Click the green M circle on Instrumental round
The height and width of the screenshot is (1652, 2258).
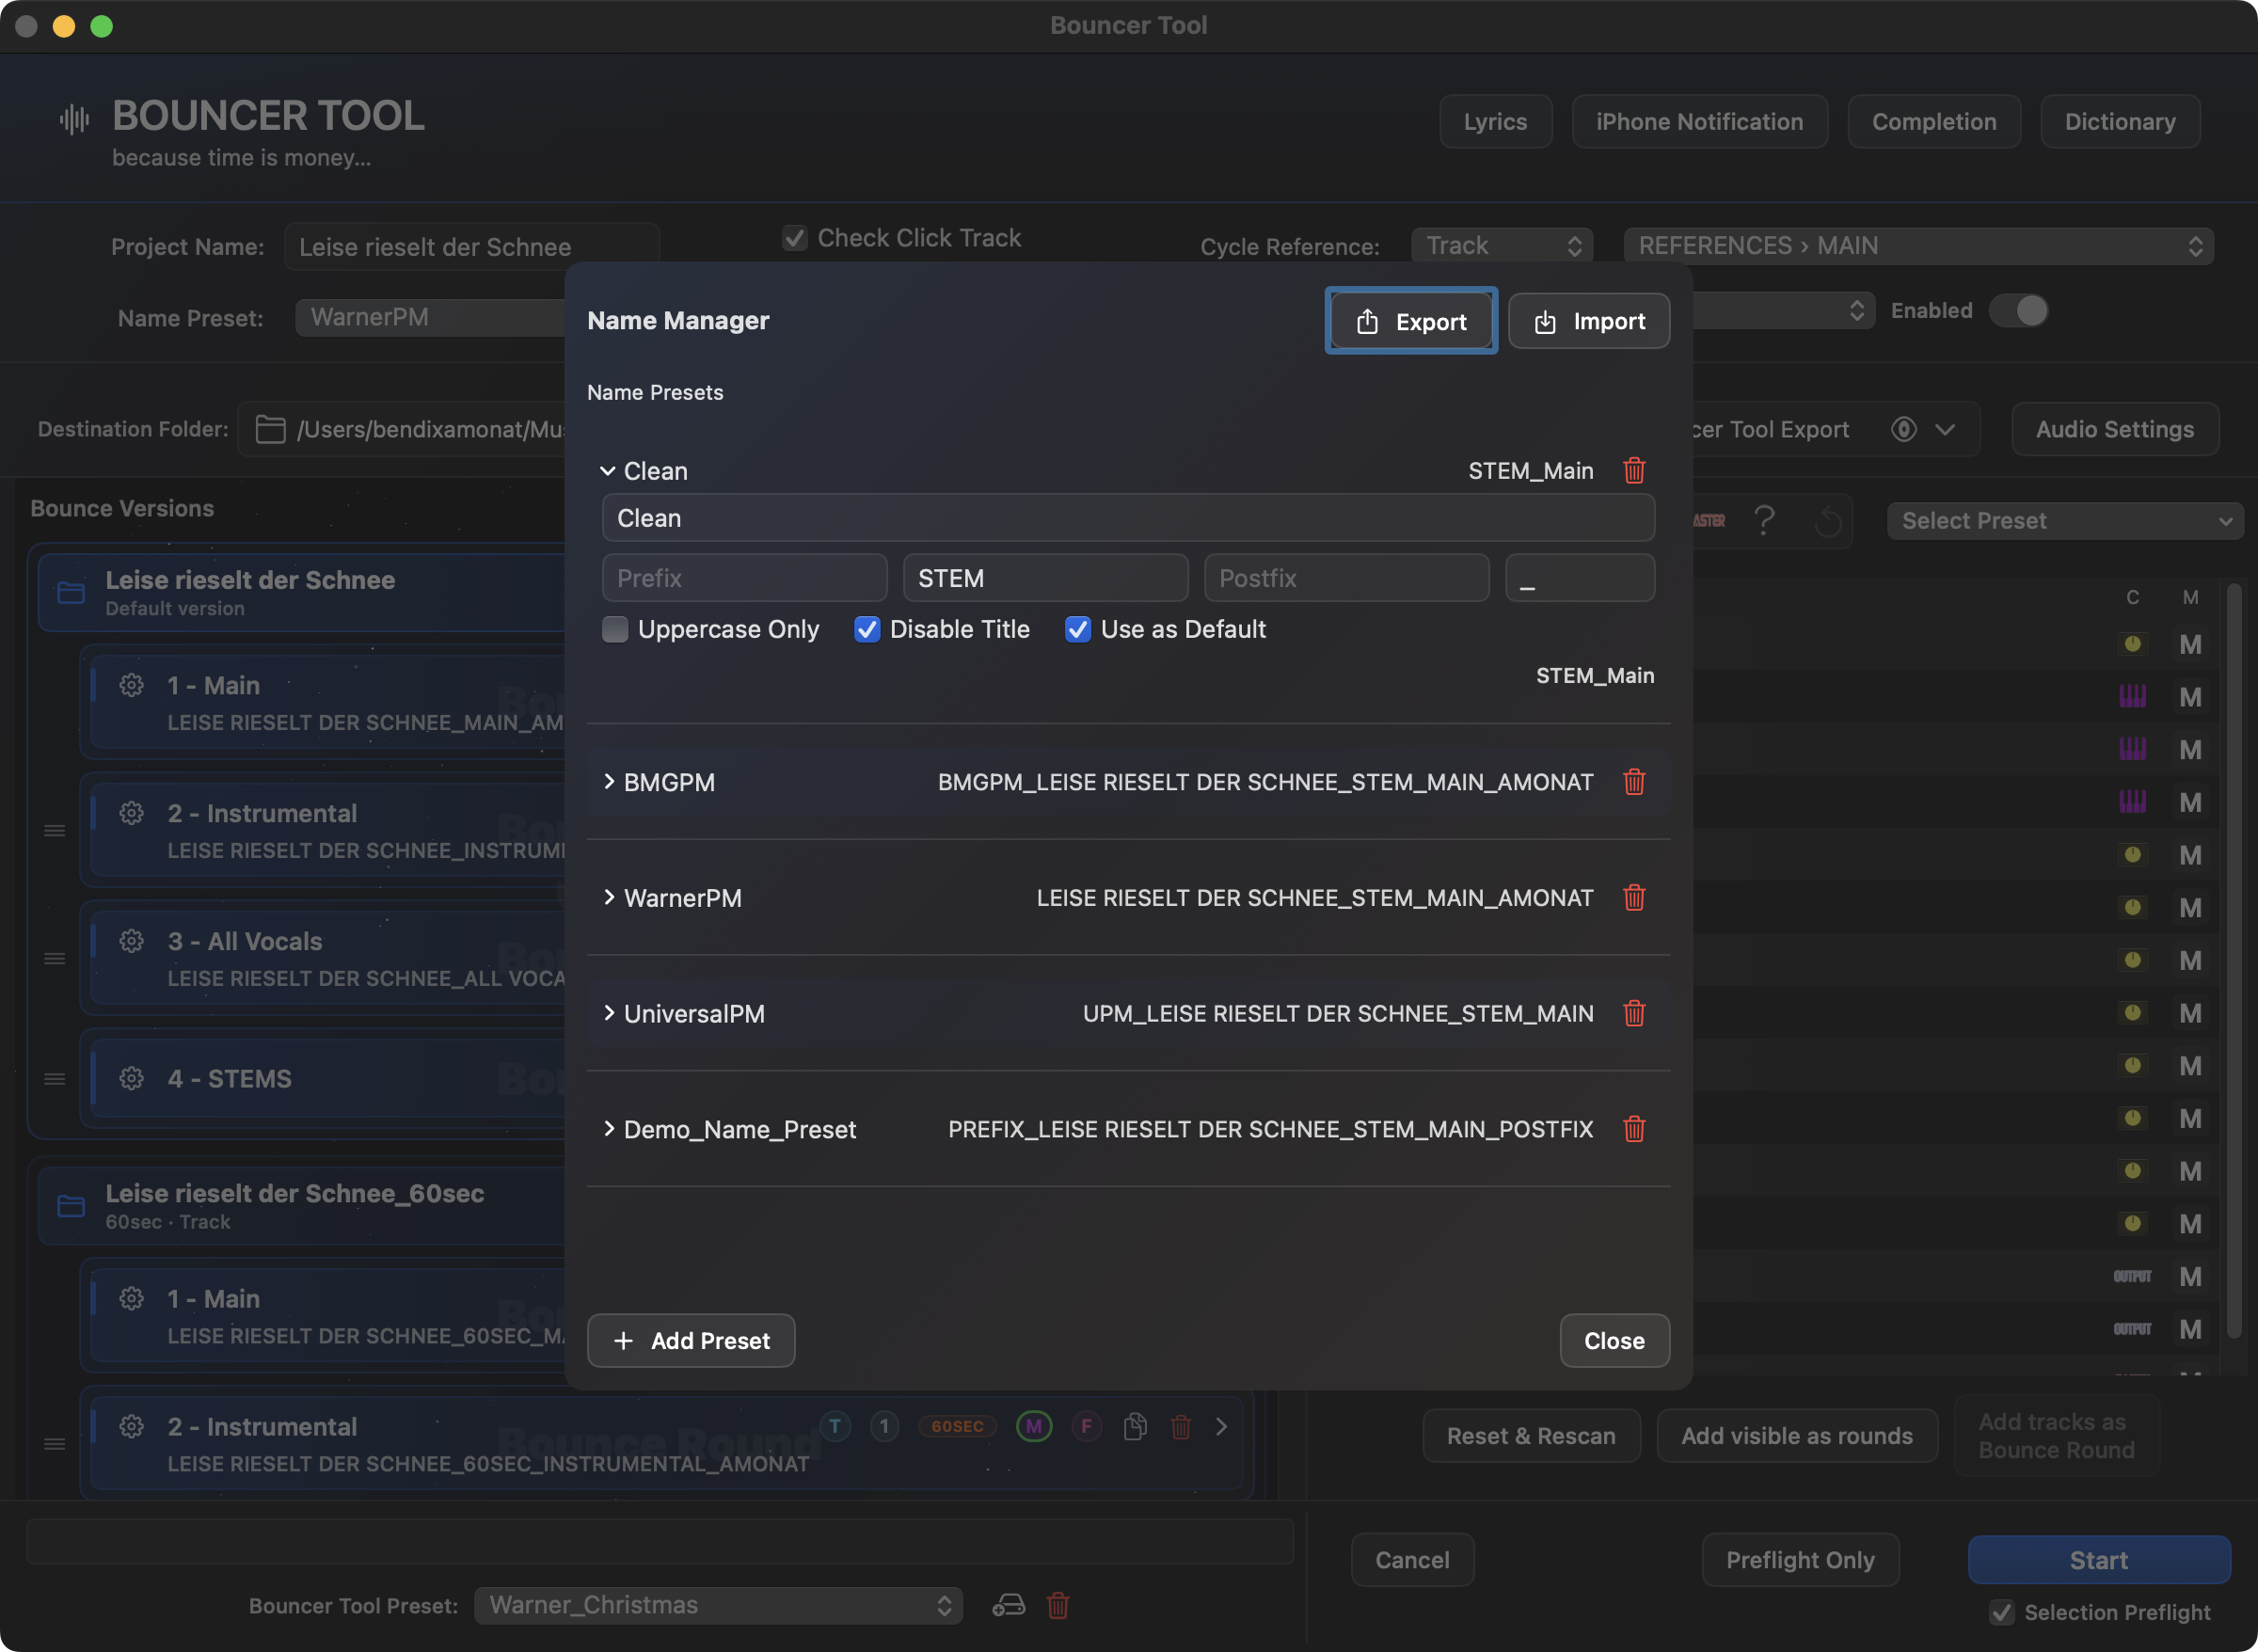pyautogui.click(x=1034, y=1426)
